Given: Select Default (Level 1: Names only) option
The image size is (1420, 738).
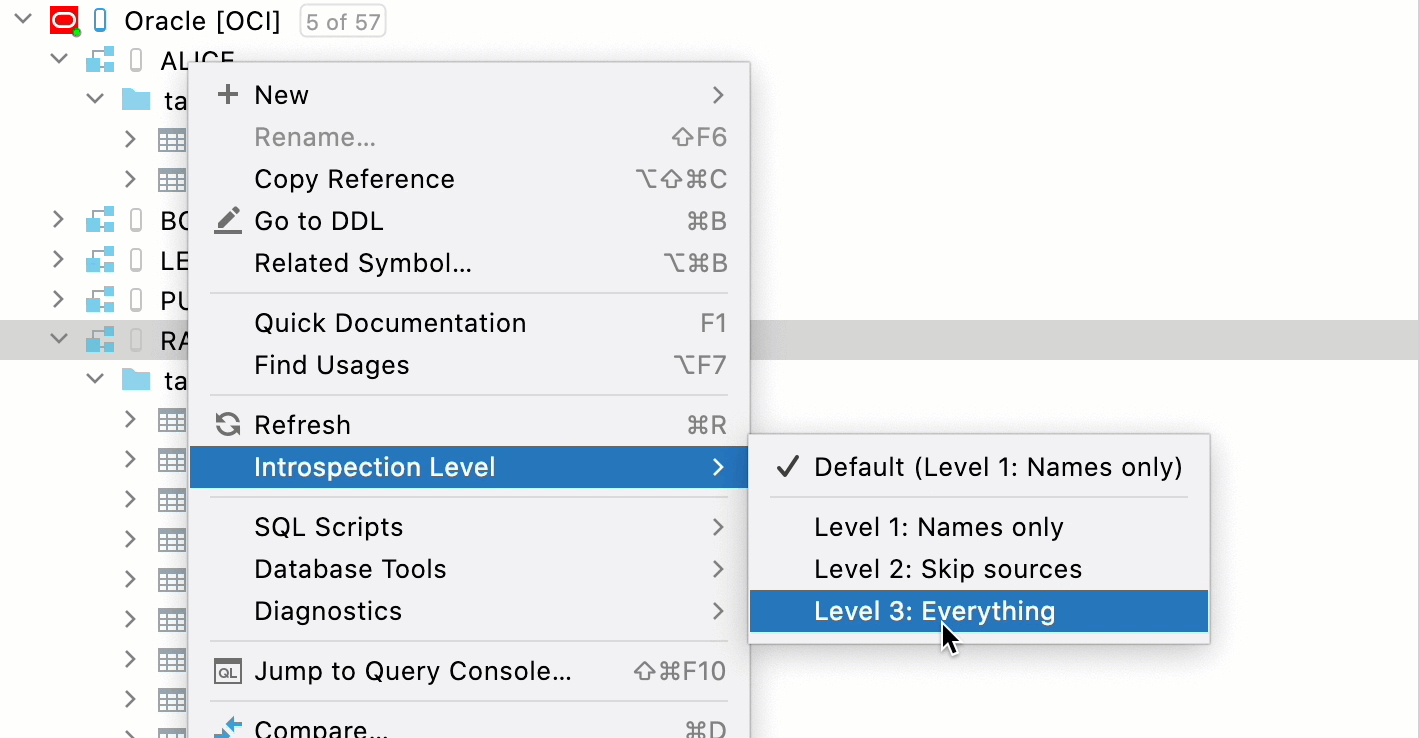Looking at the screenshot, I should click(x=997, y=467).
